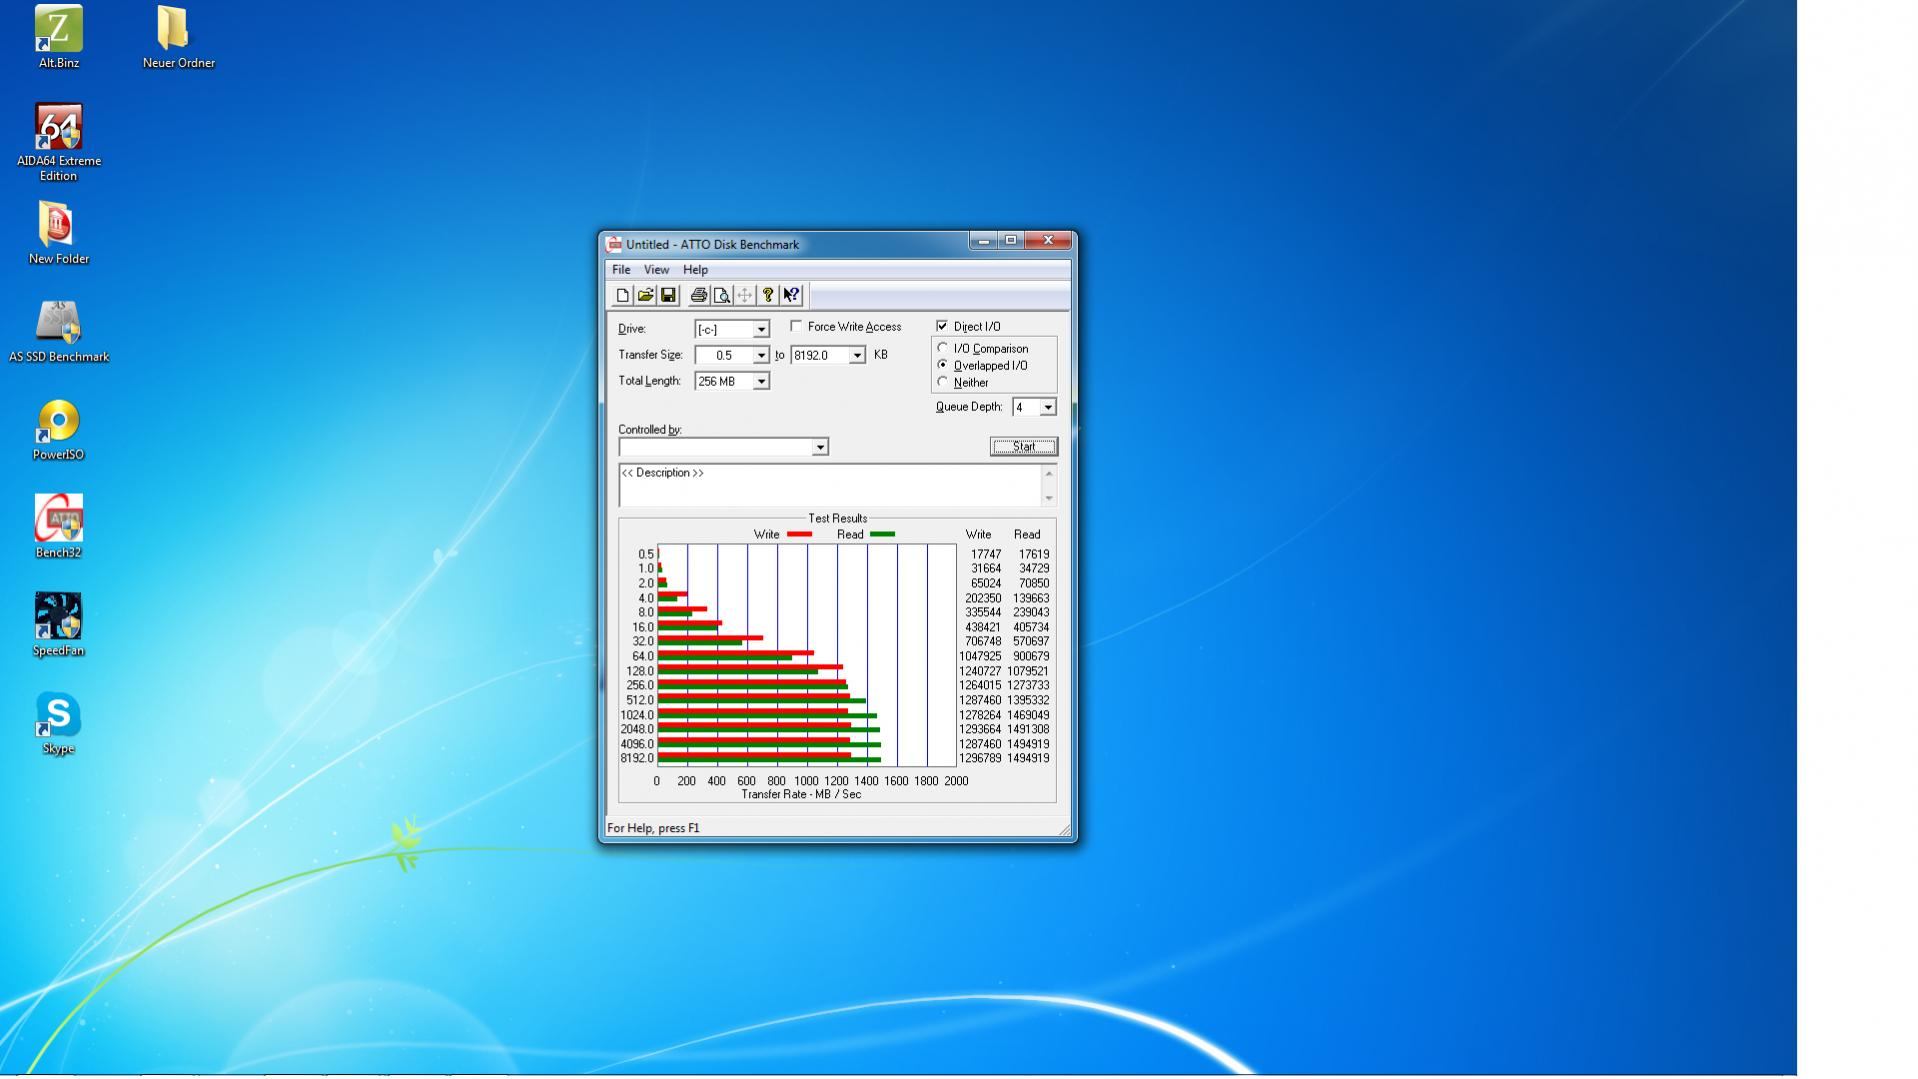Click the 128.0 row write value 1240727
Image resolution: width=1918 pixels, height=1079 pixels.
point(980,671)
